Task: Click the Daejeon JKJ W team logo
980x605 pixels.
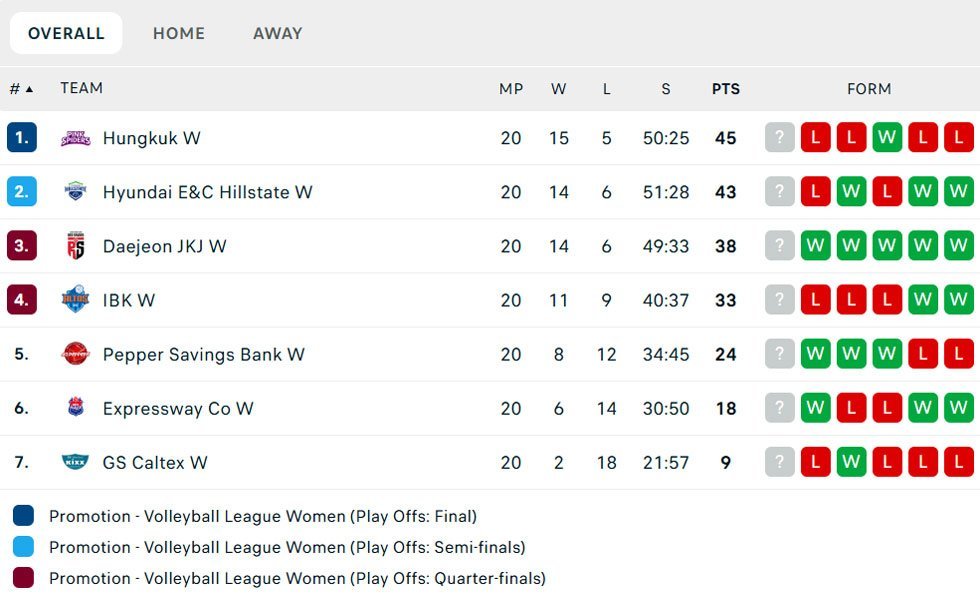Action: [75, 246]
